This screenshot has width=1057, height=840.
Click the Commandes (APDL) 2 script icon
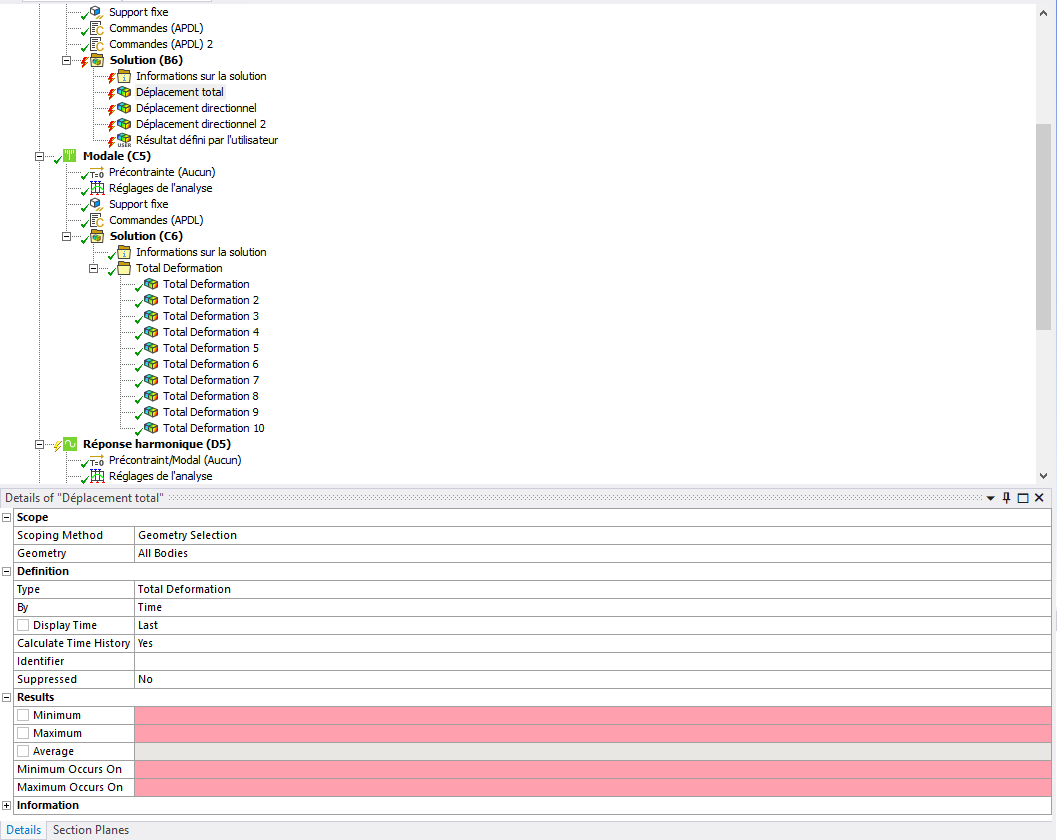pos(96,44)
